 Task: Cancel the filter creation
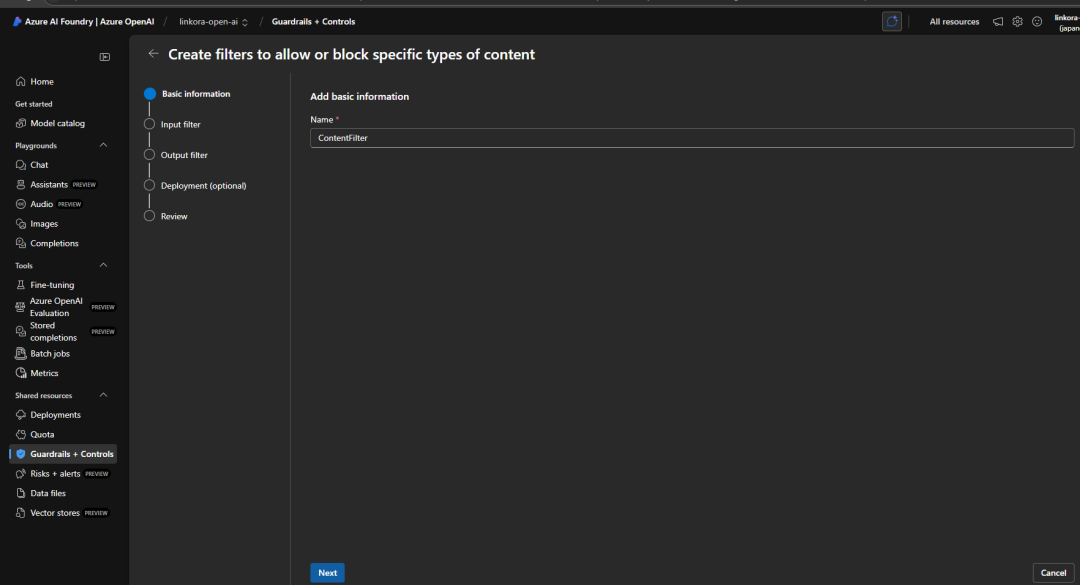pyautogui.click(x=1054, y=572)
